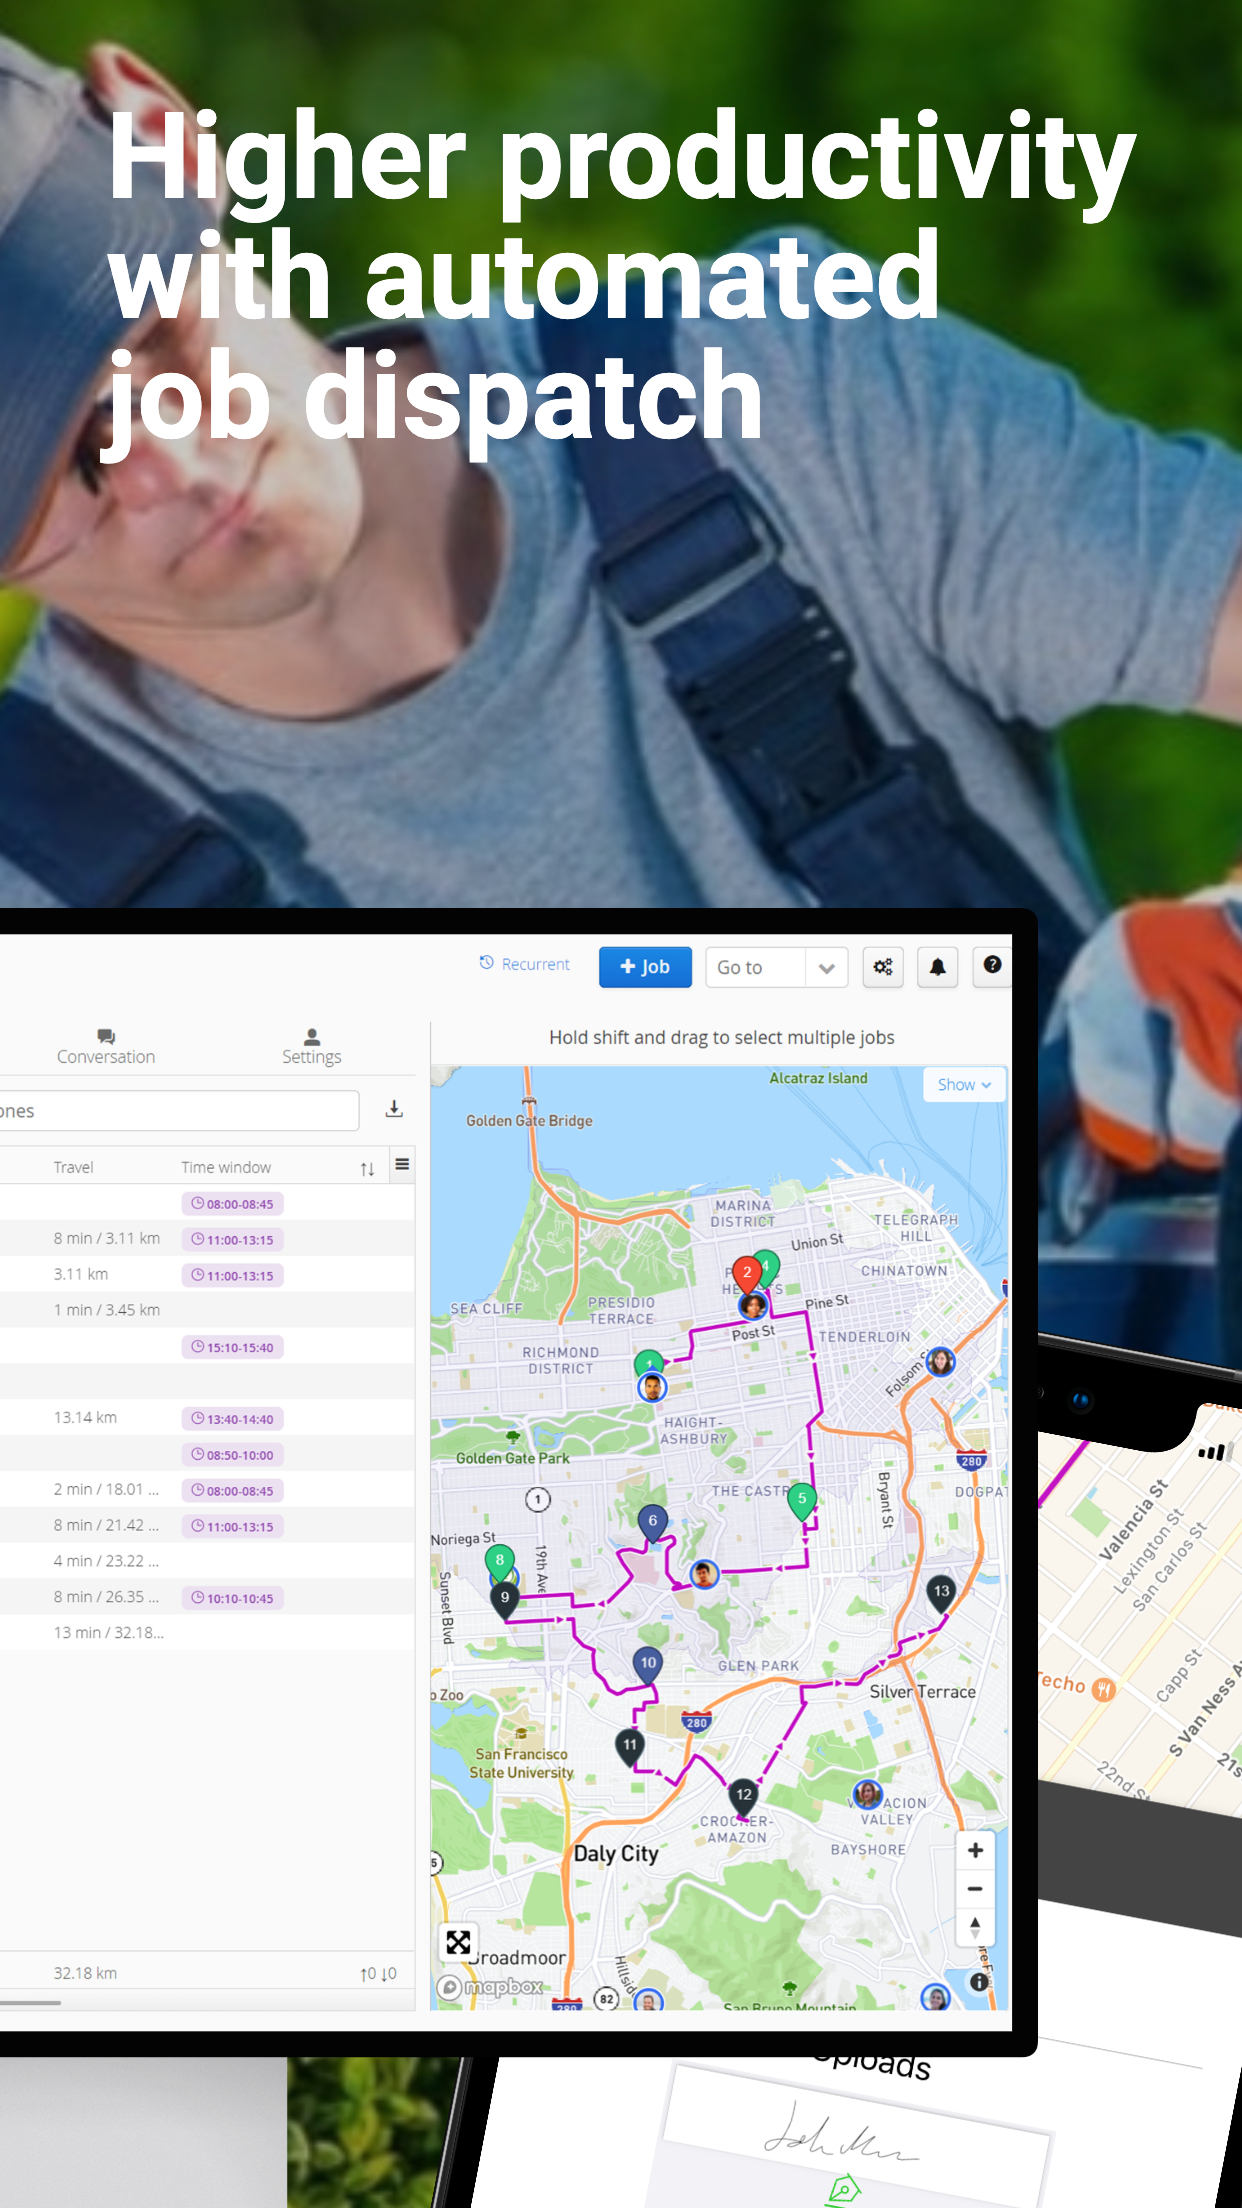Select dark job marker 9 on map
Image resolution: width=1242 pixels, height=2208 pixels.
pyautogui.click(x=505, y=1600)
